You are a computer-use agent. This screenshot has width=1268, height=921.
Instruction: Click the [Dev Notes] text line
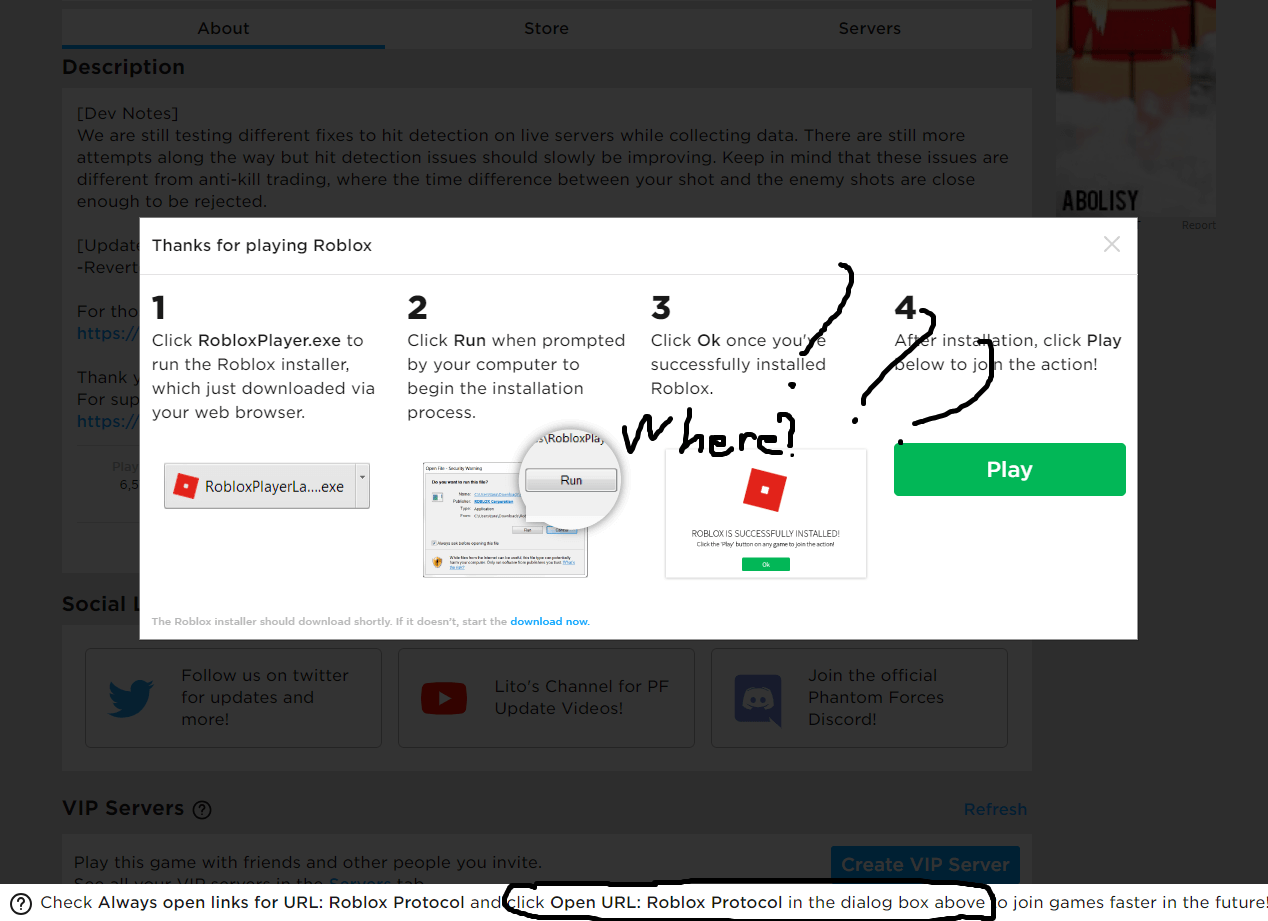(127, 113)
